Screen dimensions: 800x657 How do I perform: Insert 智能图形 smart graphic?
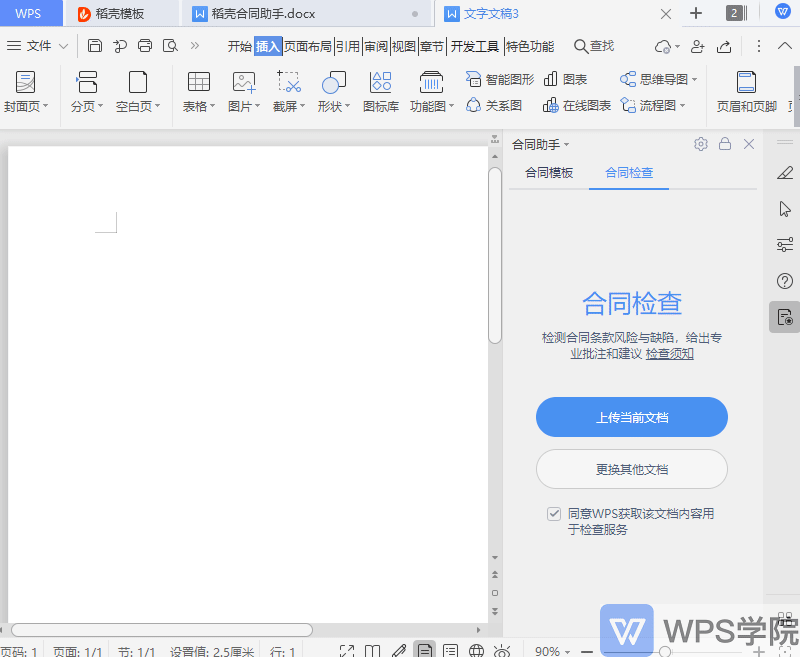coord(500,80)
